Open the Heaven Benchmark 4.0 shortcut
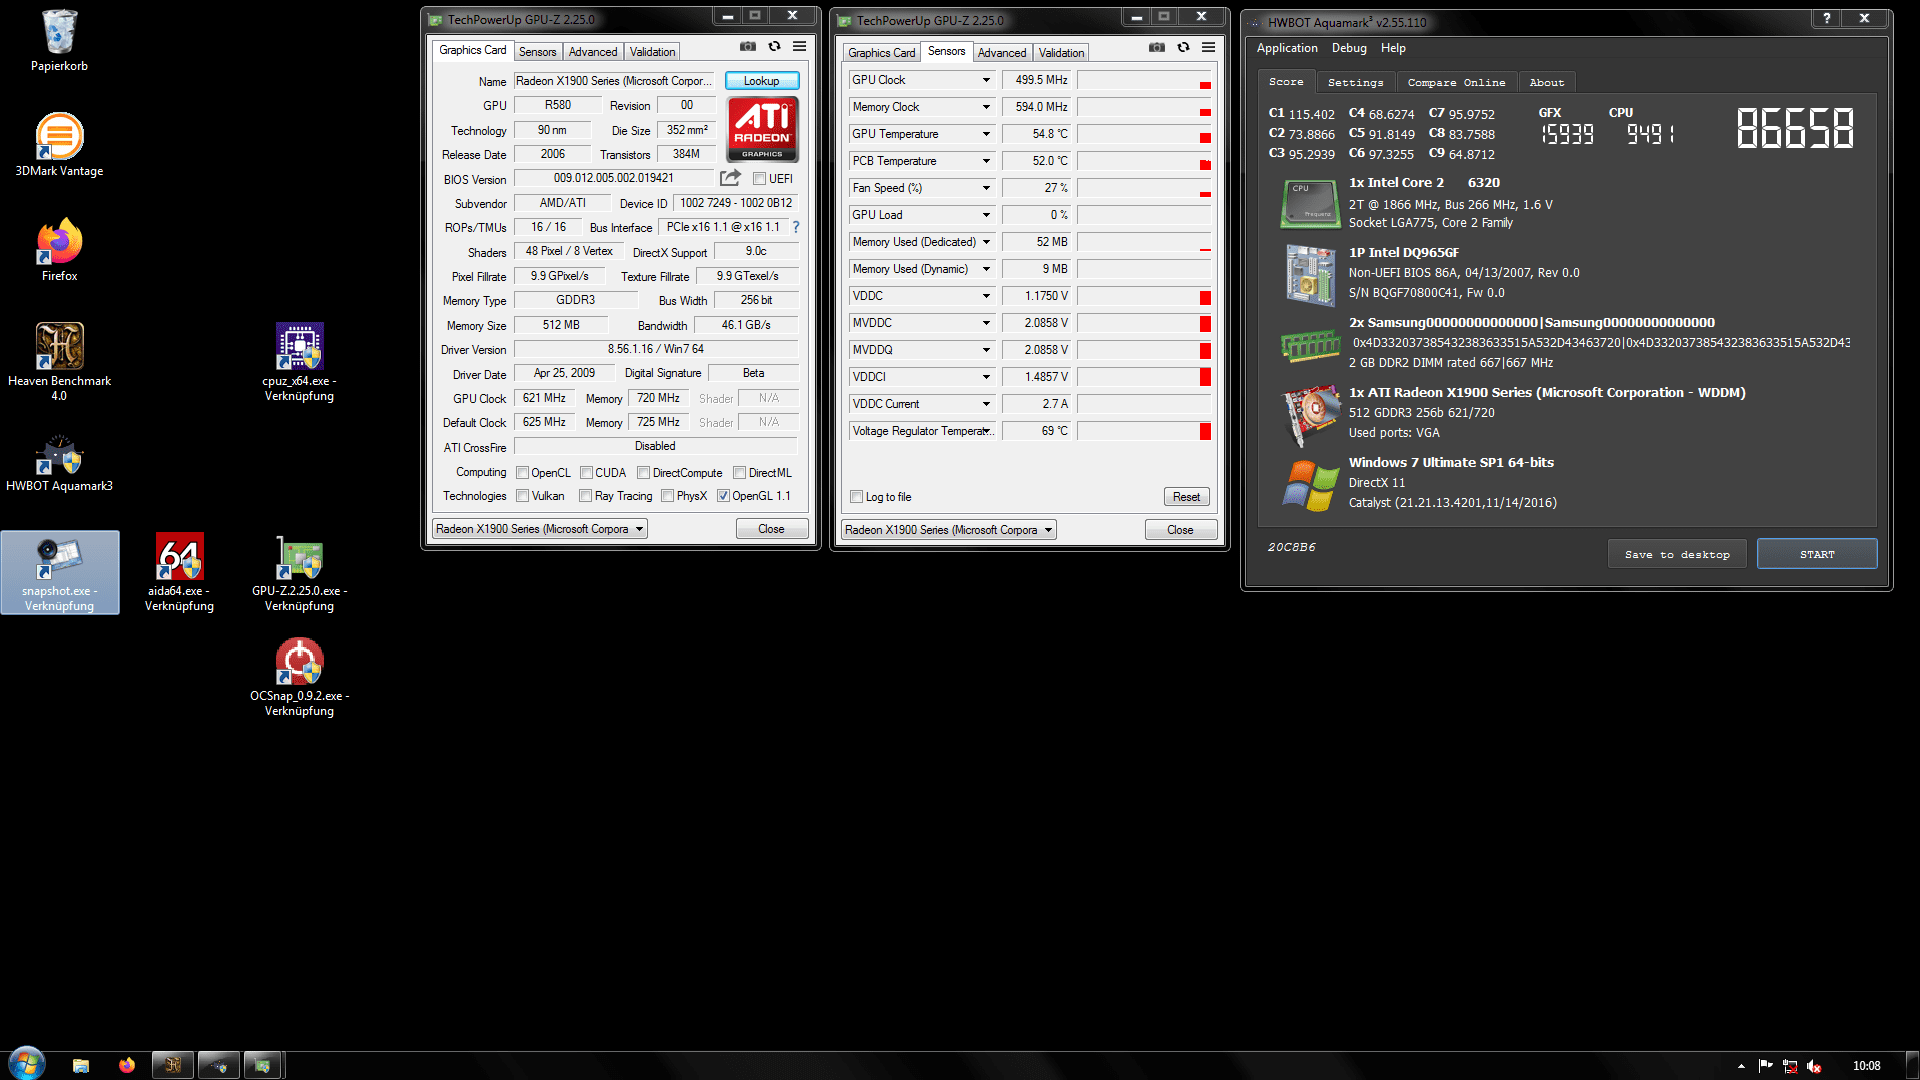This screenshot has width=1920, height=1080. click(59, 362)
